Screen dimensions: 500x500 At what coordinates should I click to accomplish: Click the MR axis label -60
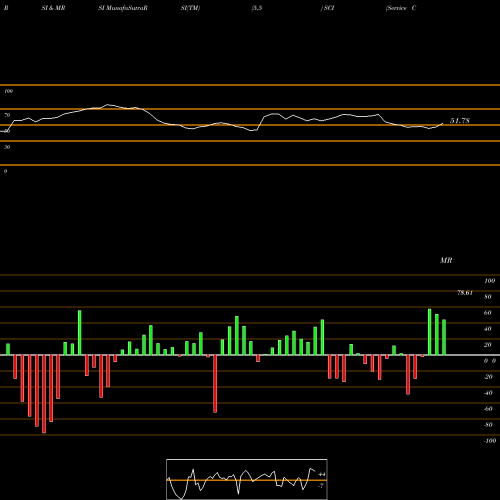click(x=488, y=409)
